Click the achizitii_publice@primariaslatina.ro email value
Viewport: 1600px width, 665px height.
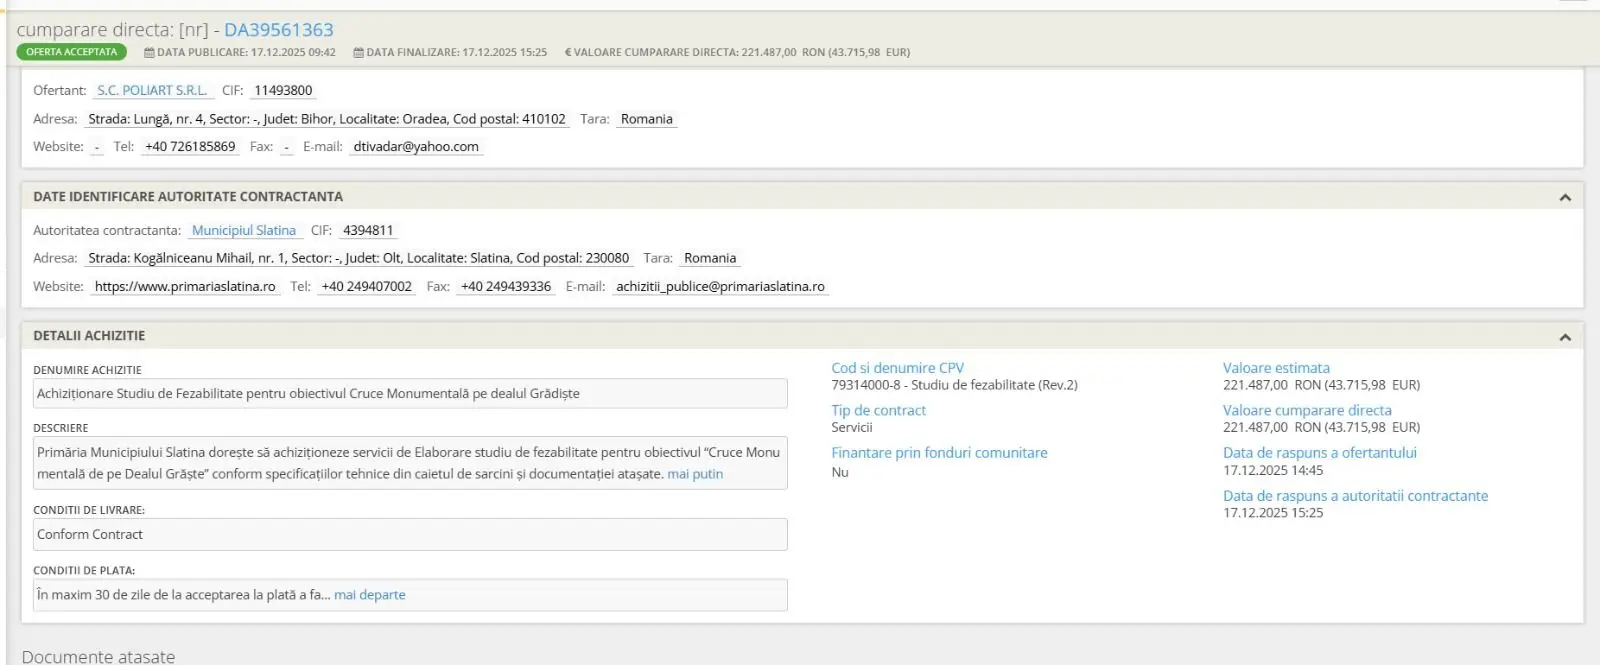coord(720,287)
